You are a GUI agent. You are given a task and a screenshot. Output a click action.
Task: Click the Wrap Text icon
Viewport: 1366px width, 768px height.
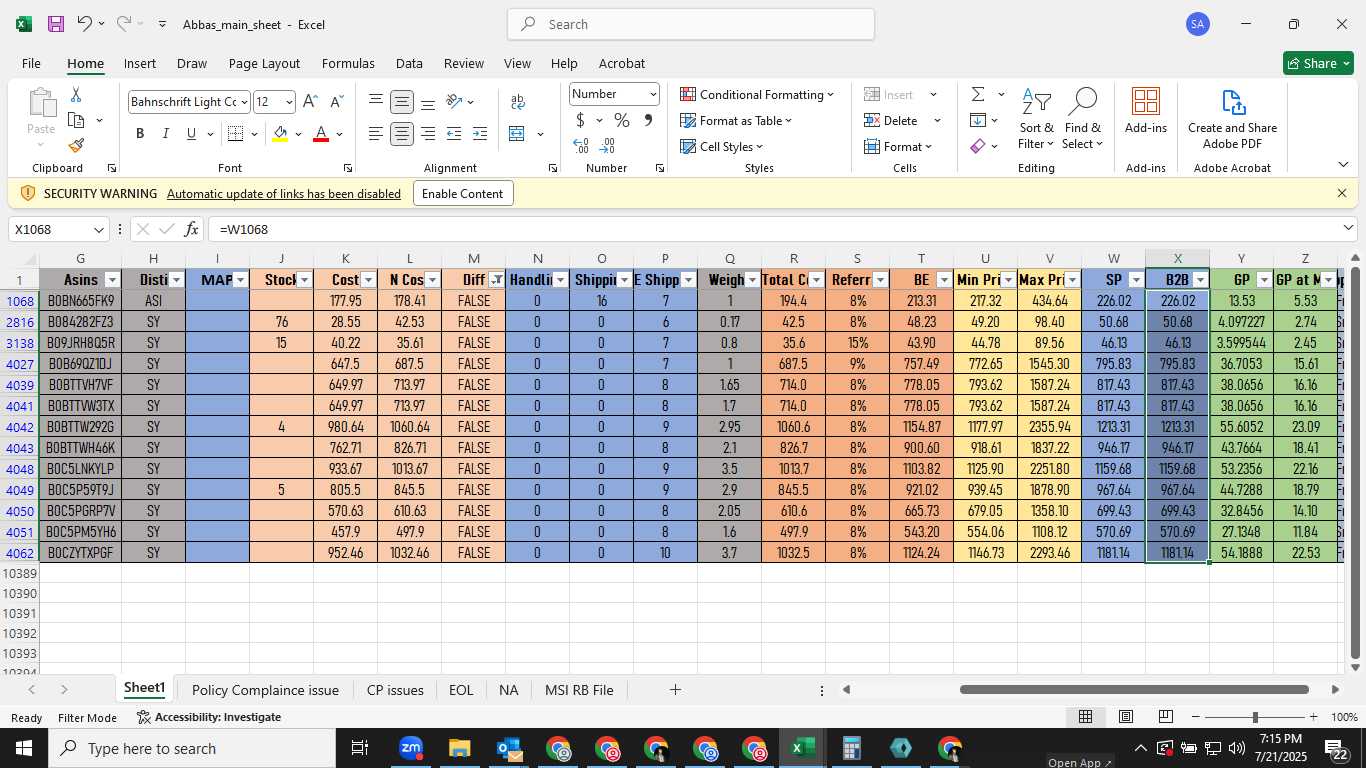coord(518,102)
